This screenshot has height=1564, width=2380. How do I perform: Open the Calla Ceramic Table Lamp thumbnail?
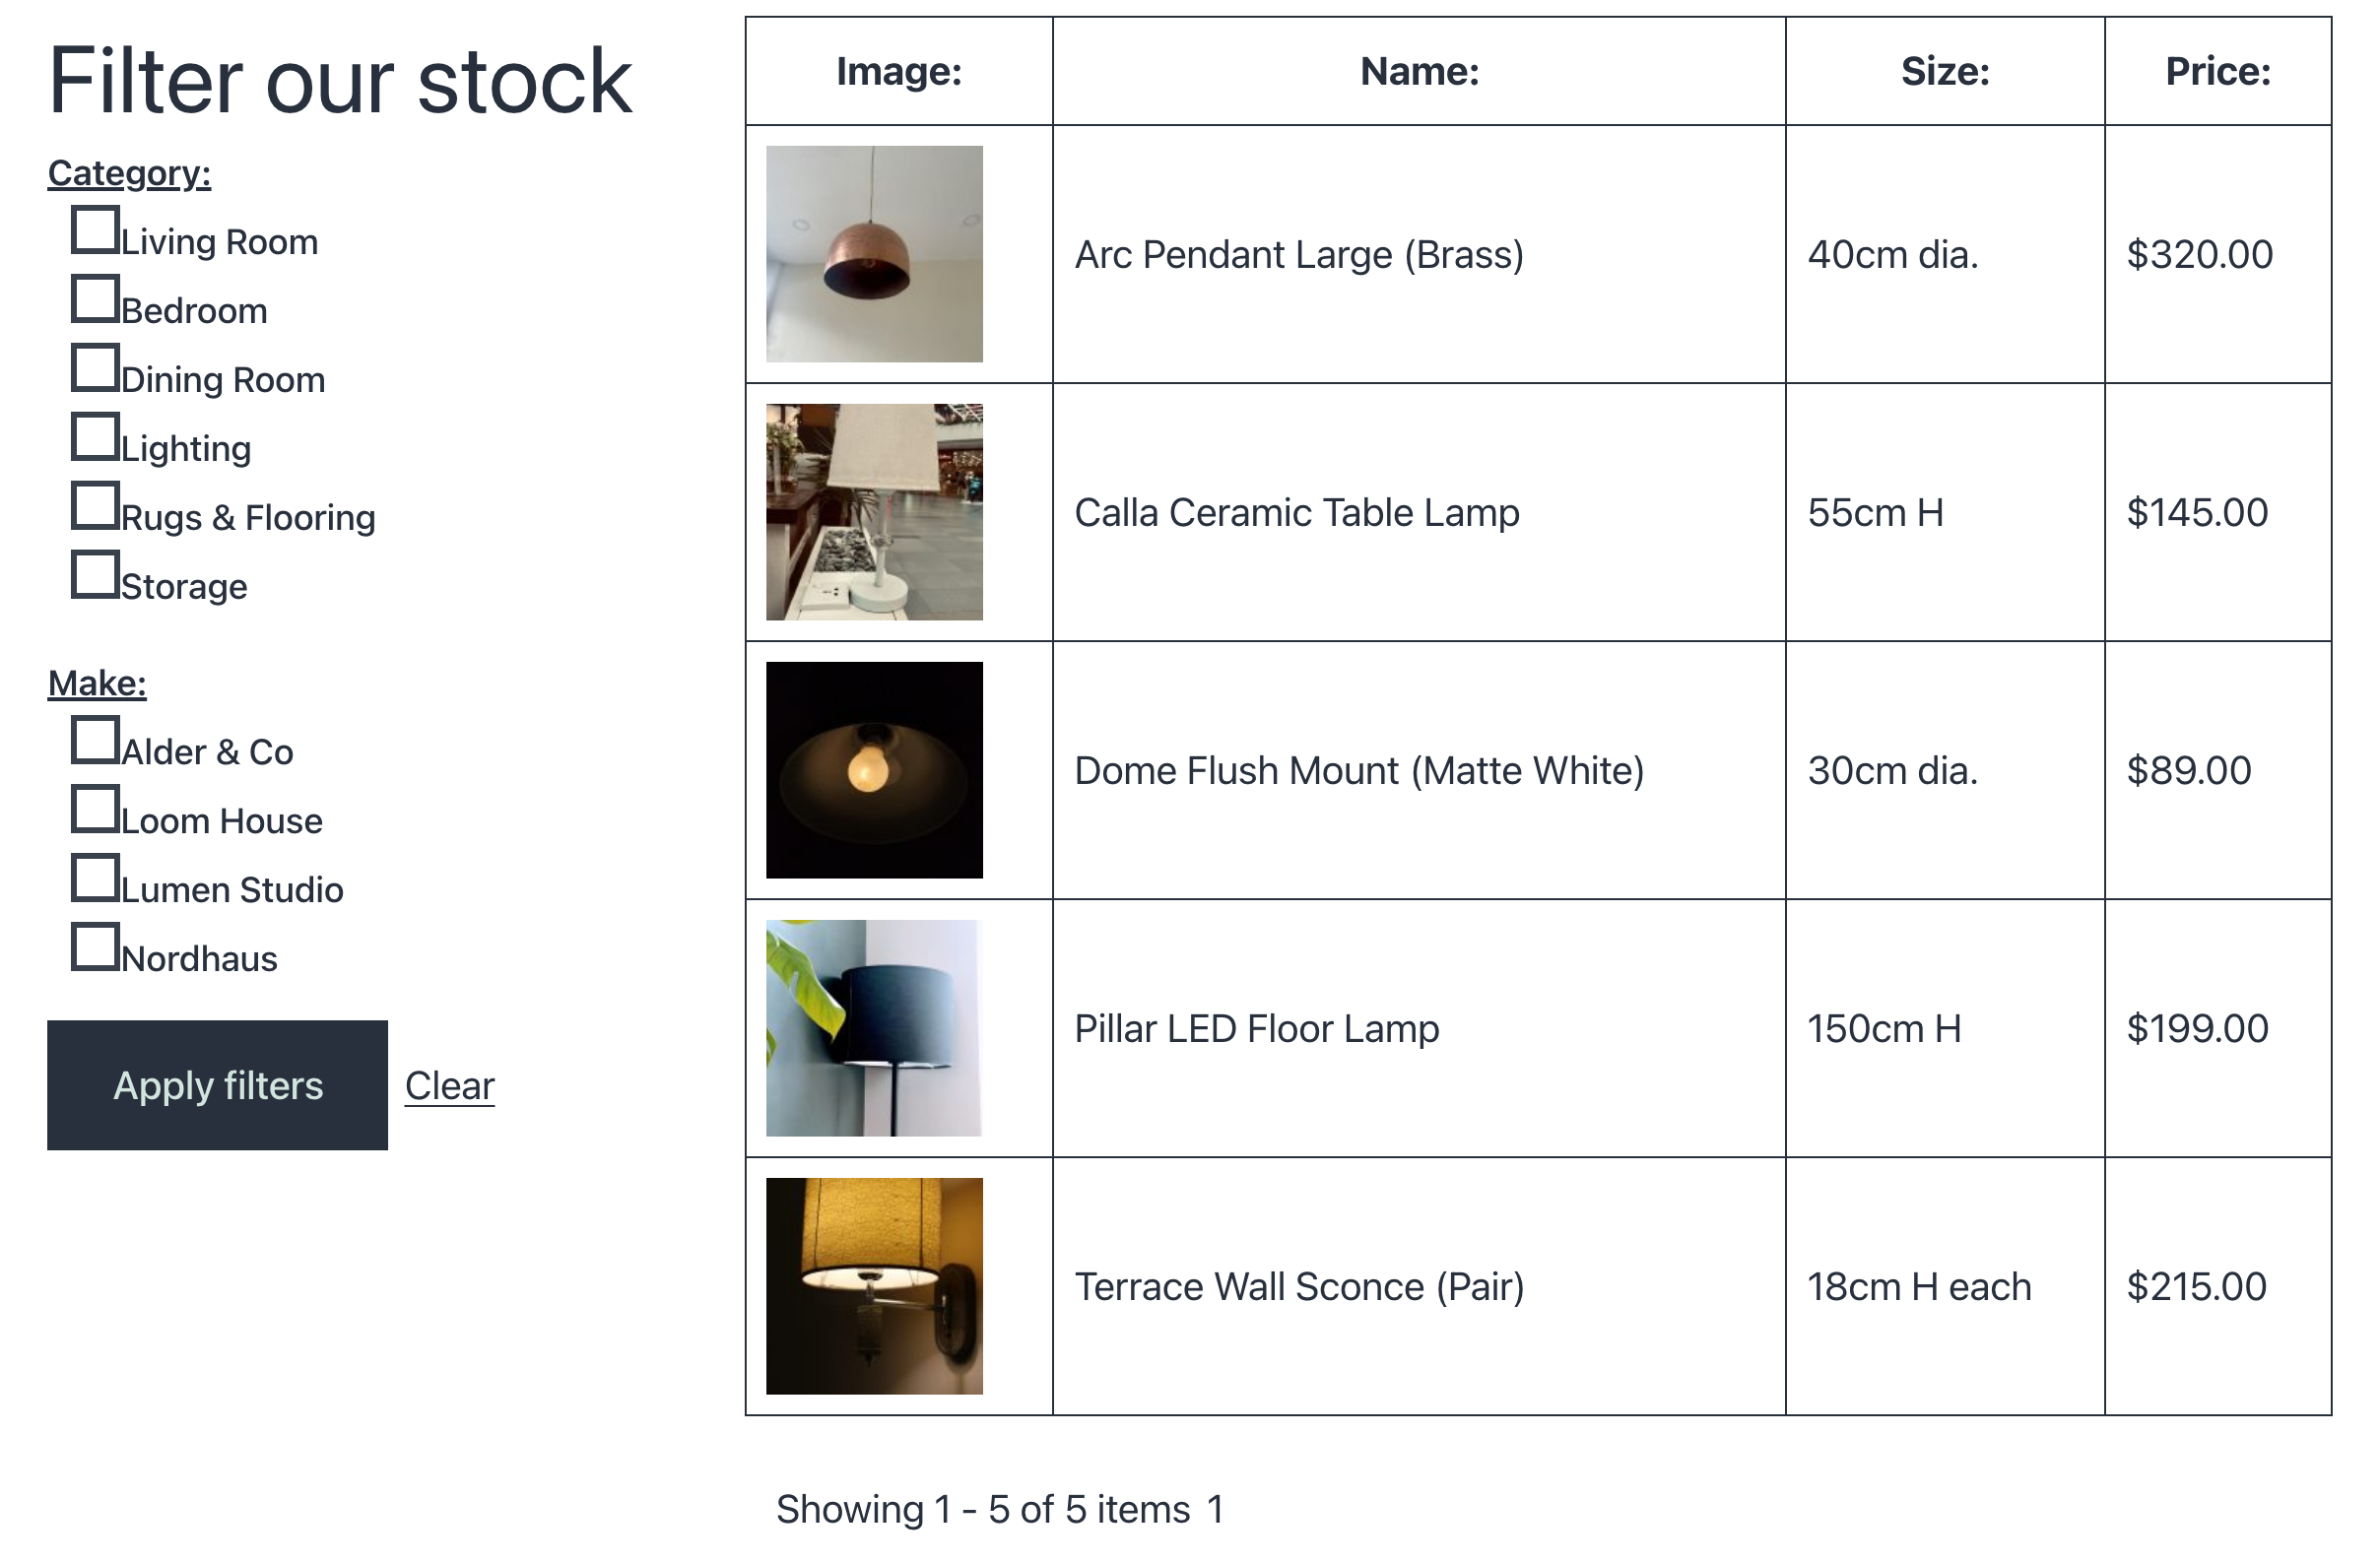tap(875, 512)
